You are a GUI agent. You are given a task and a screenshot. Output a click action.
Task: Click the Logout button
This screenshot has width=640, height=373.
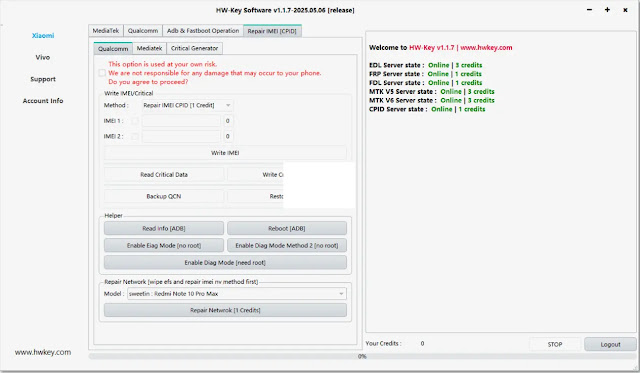pos(610,344)
